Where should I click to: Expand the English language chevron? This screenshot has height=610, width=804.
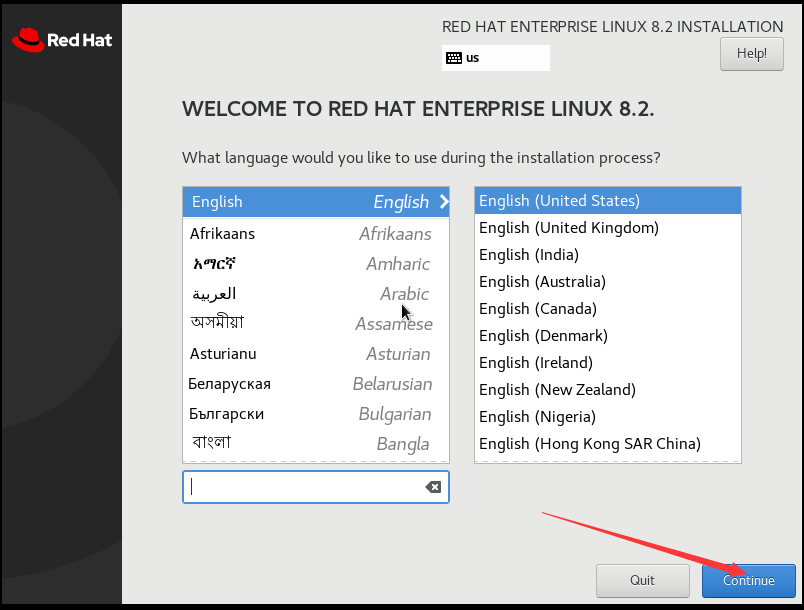pyautogui.click(x=444, y=202)
